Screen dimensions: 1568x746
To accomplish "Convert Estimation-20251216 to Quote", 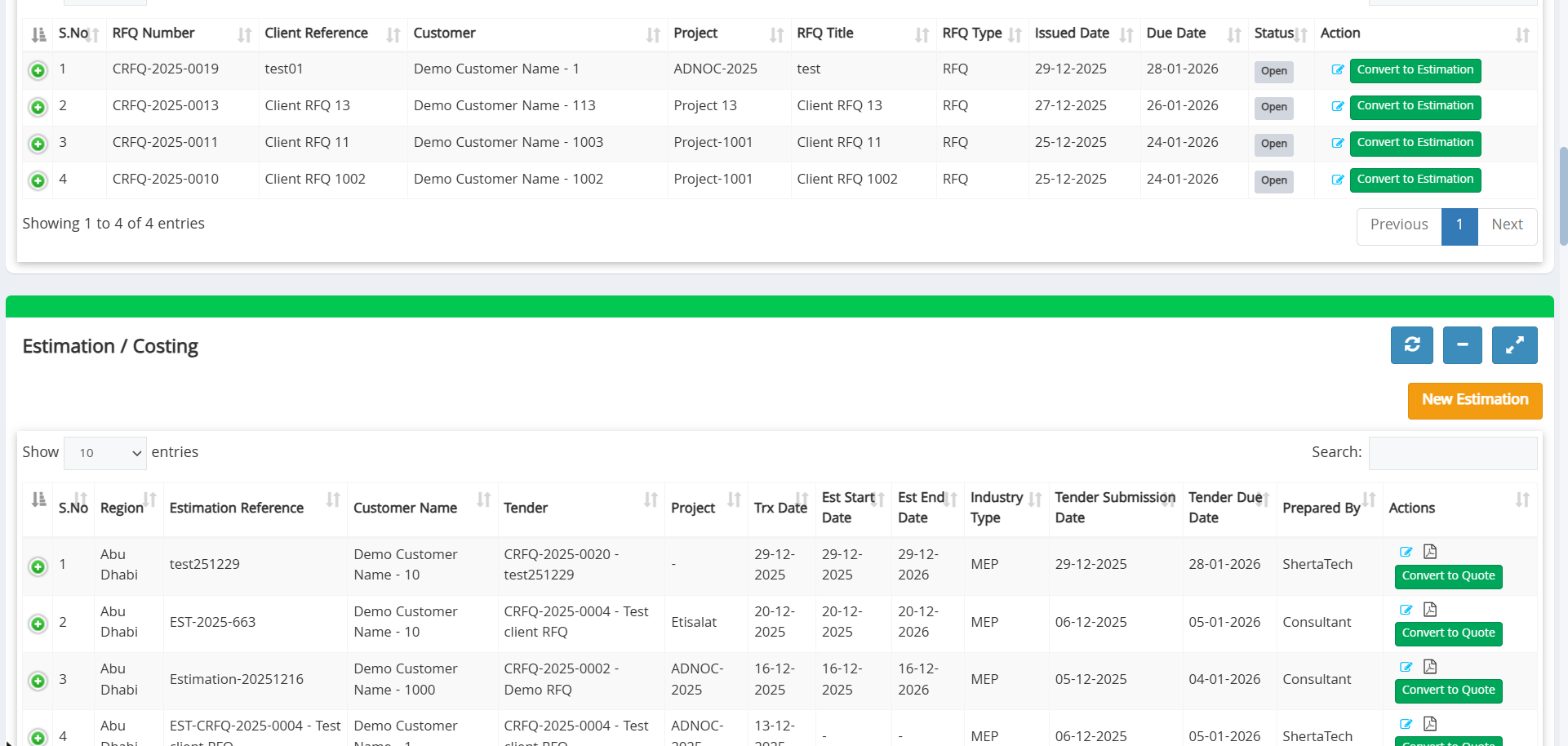I will [x=1448, y=691].
